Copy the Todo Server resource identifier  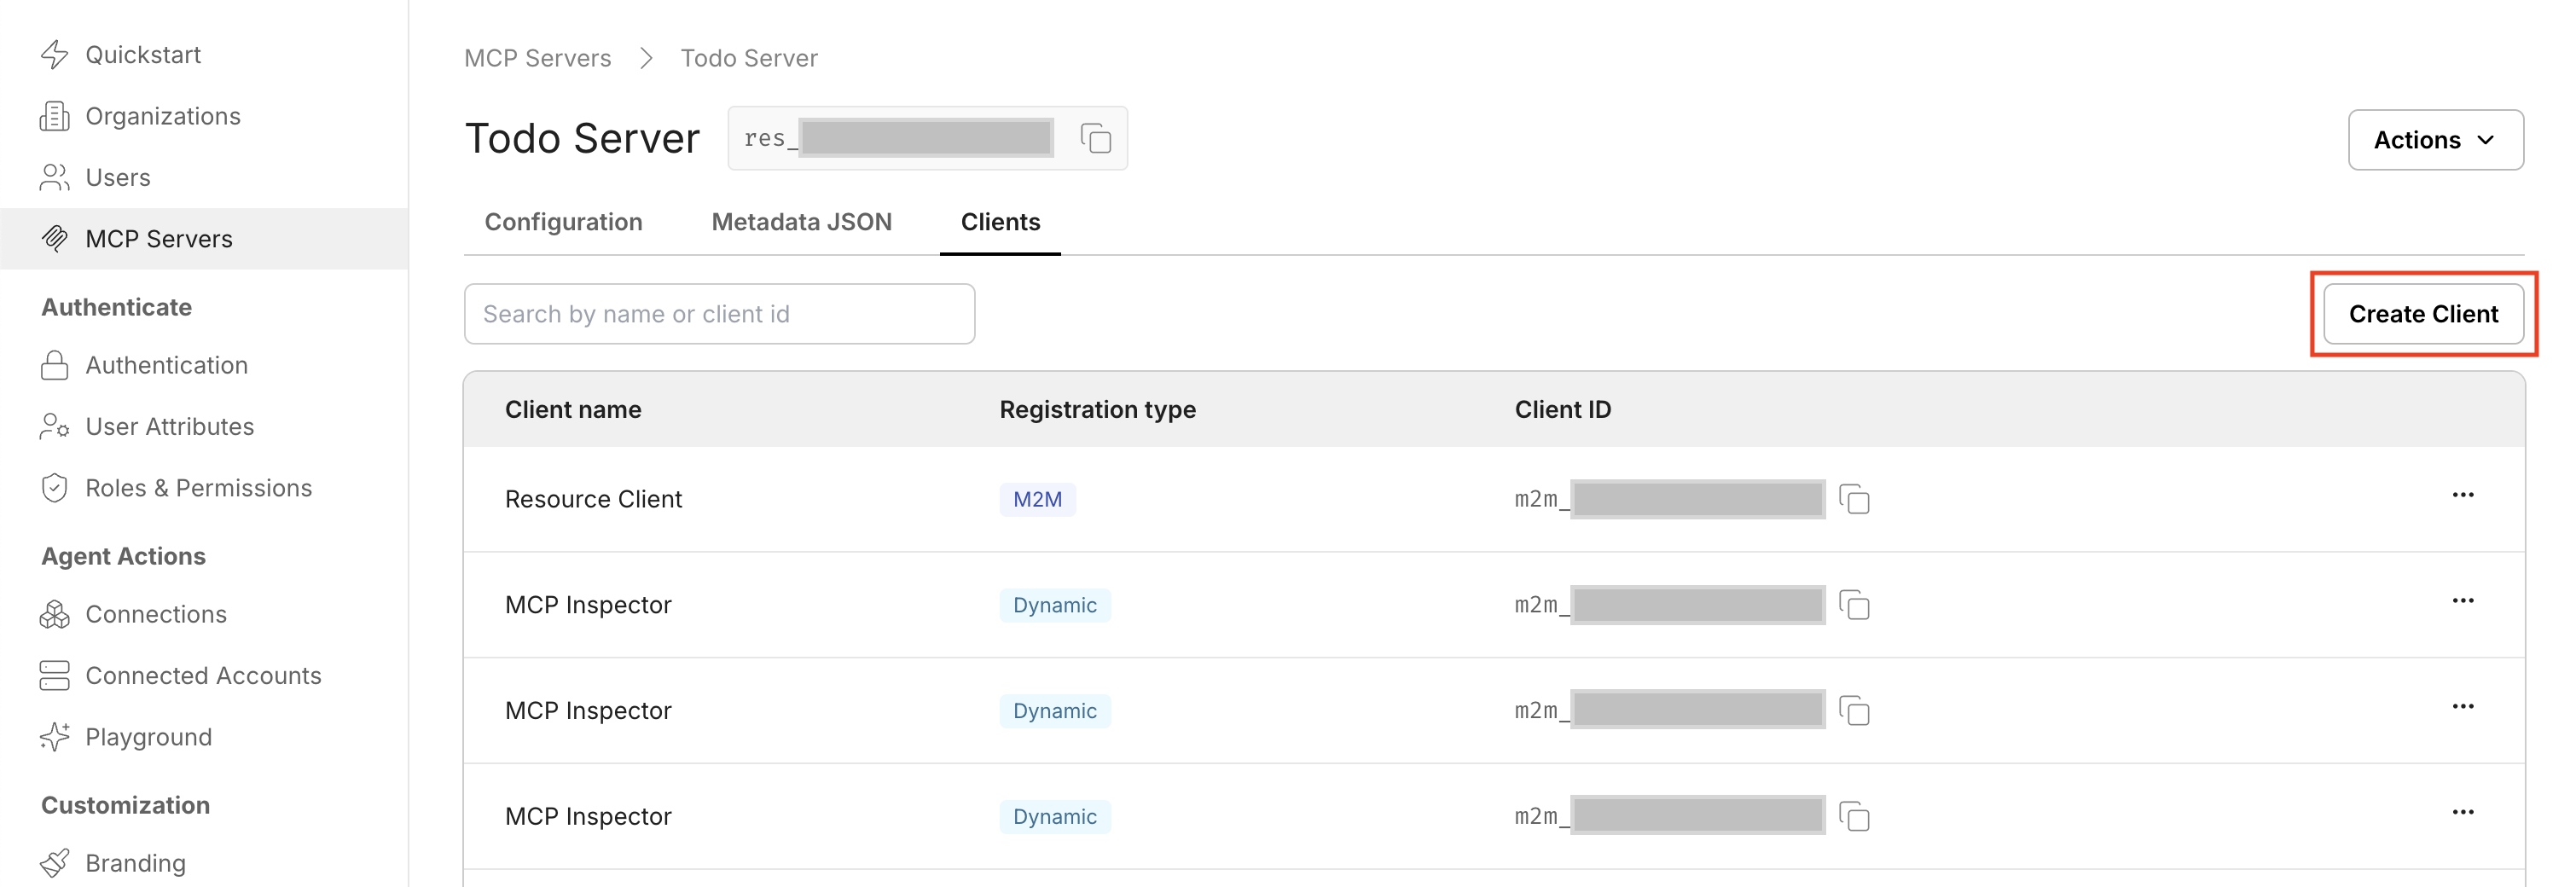point(1096,138)
